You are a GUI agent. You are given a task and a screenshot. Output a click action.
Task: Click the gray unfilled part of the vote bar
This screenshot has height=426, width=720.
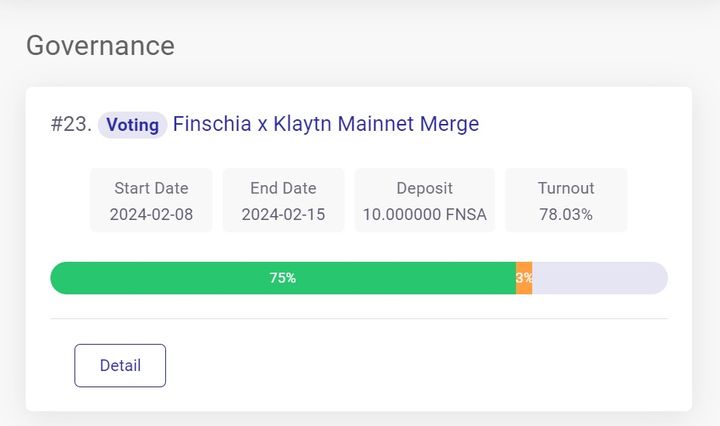pyautogui.click(x=600, y=278)
